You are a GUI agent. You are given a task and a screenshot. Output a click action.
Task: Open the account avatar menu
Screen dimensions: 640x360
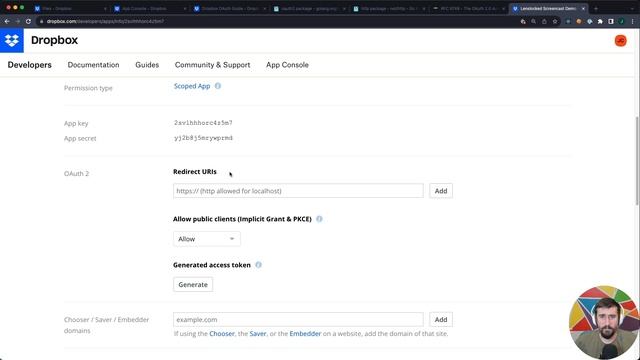(620, 40)
